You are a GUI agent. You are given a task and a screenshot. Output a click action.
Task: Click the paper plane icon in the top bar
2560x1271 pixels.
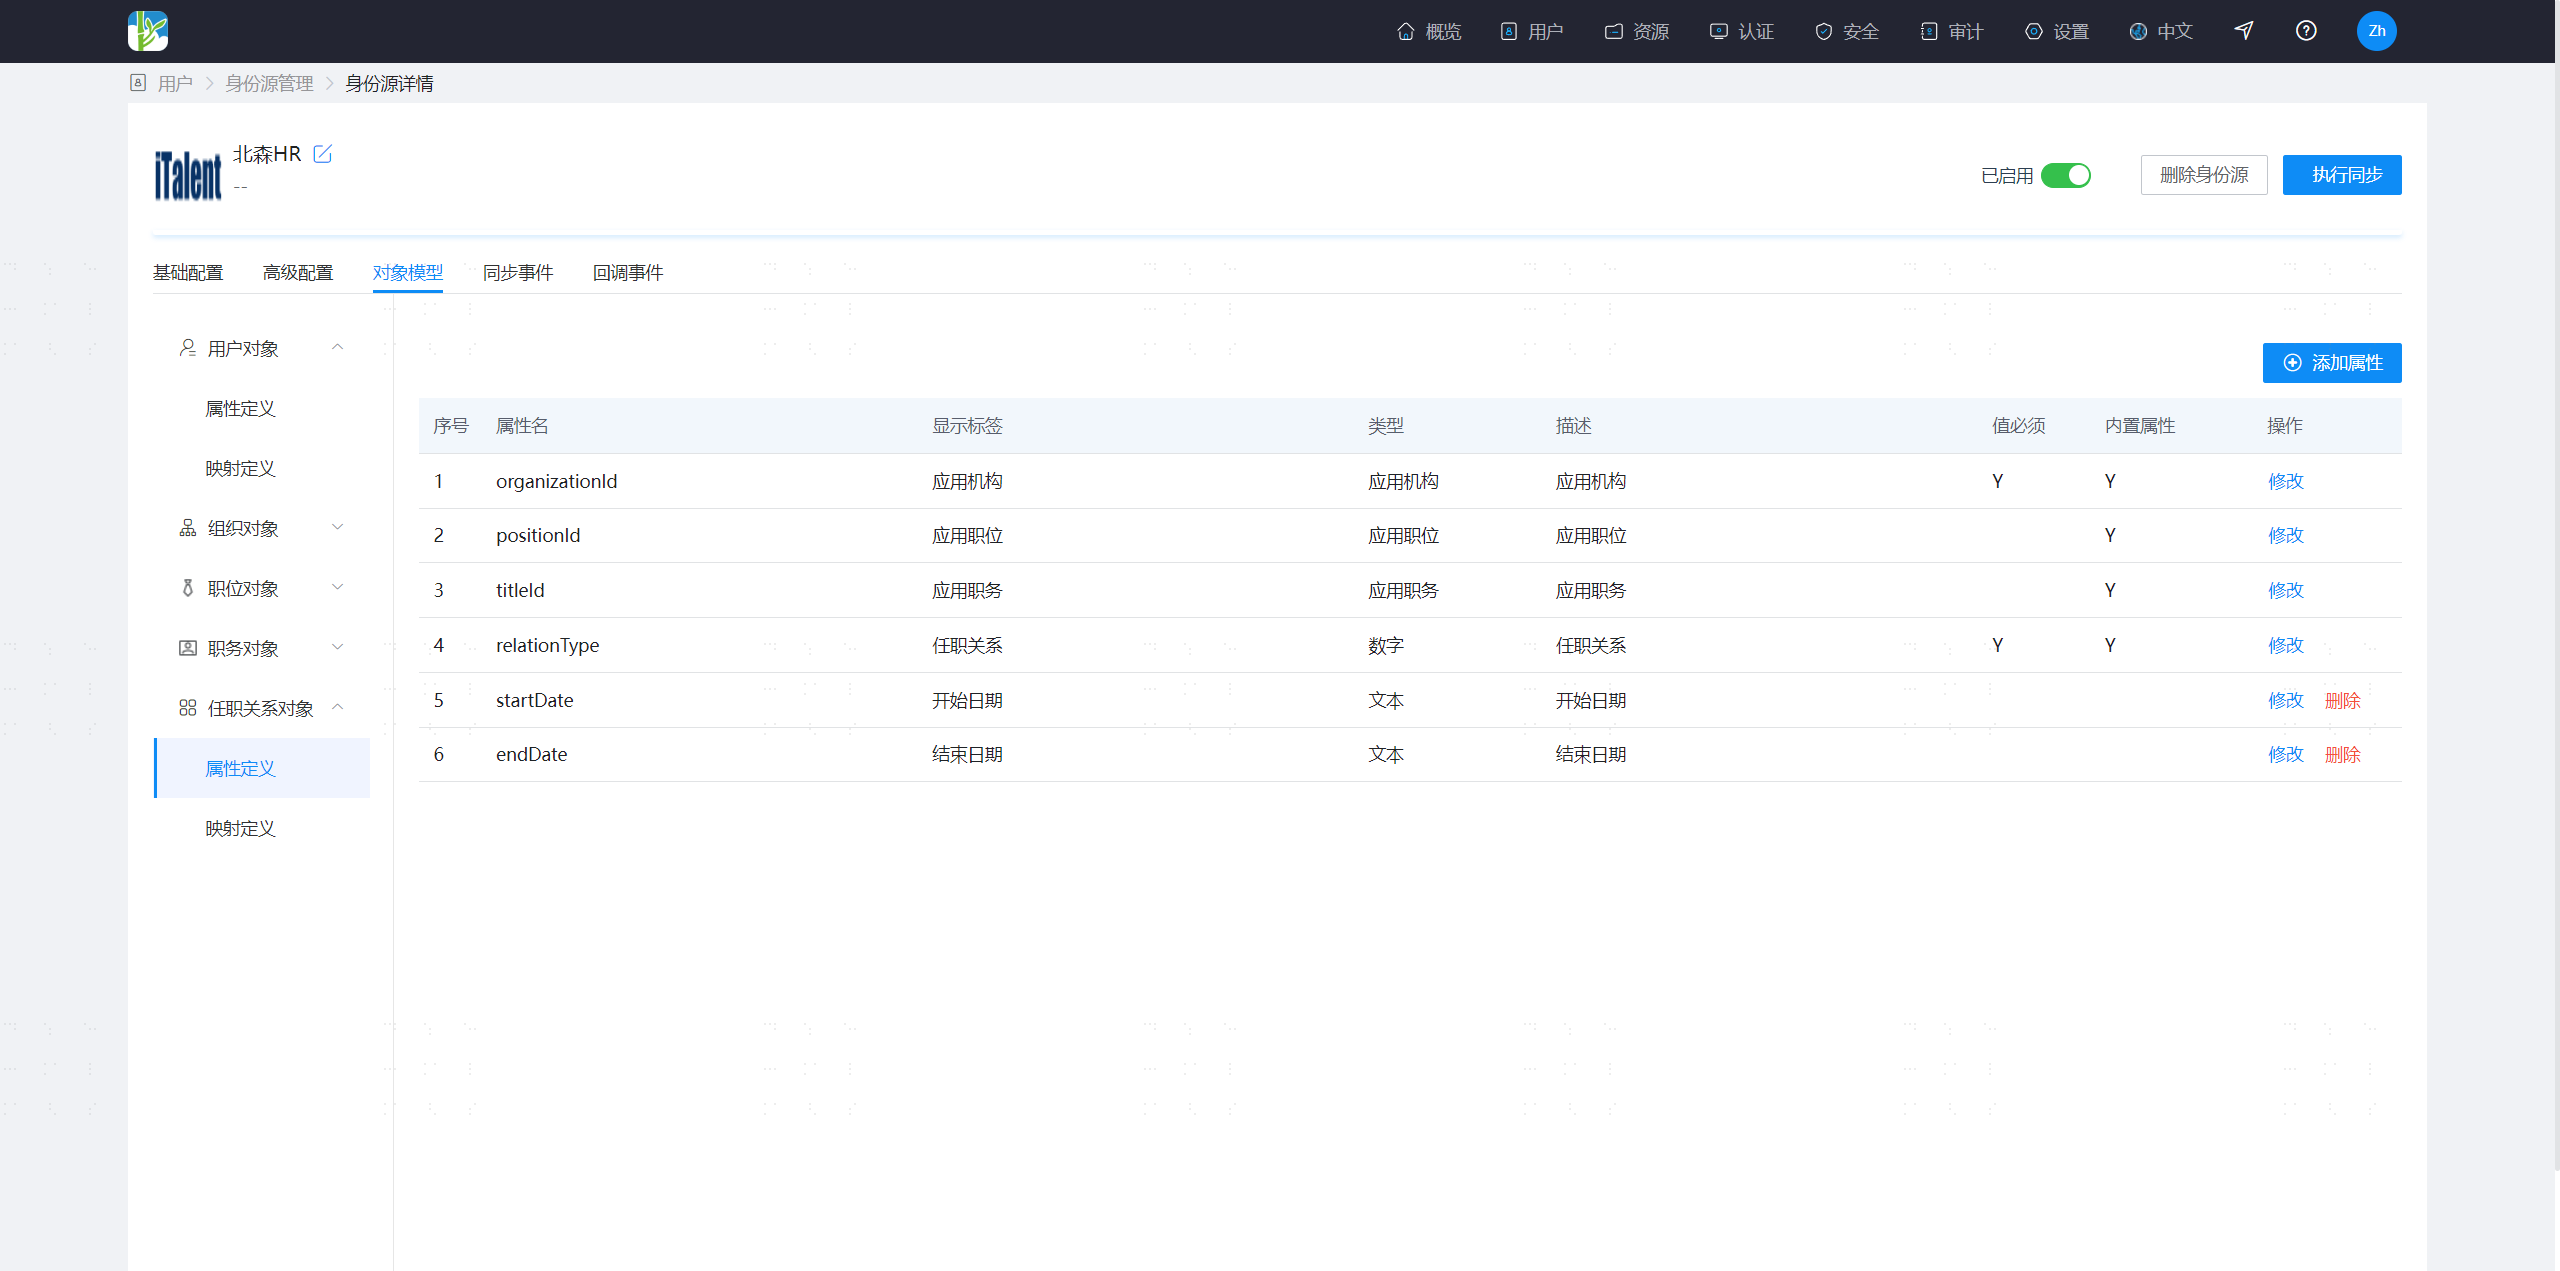[2244, 31]
